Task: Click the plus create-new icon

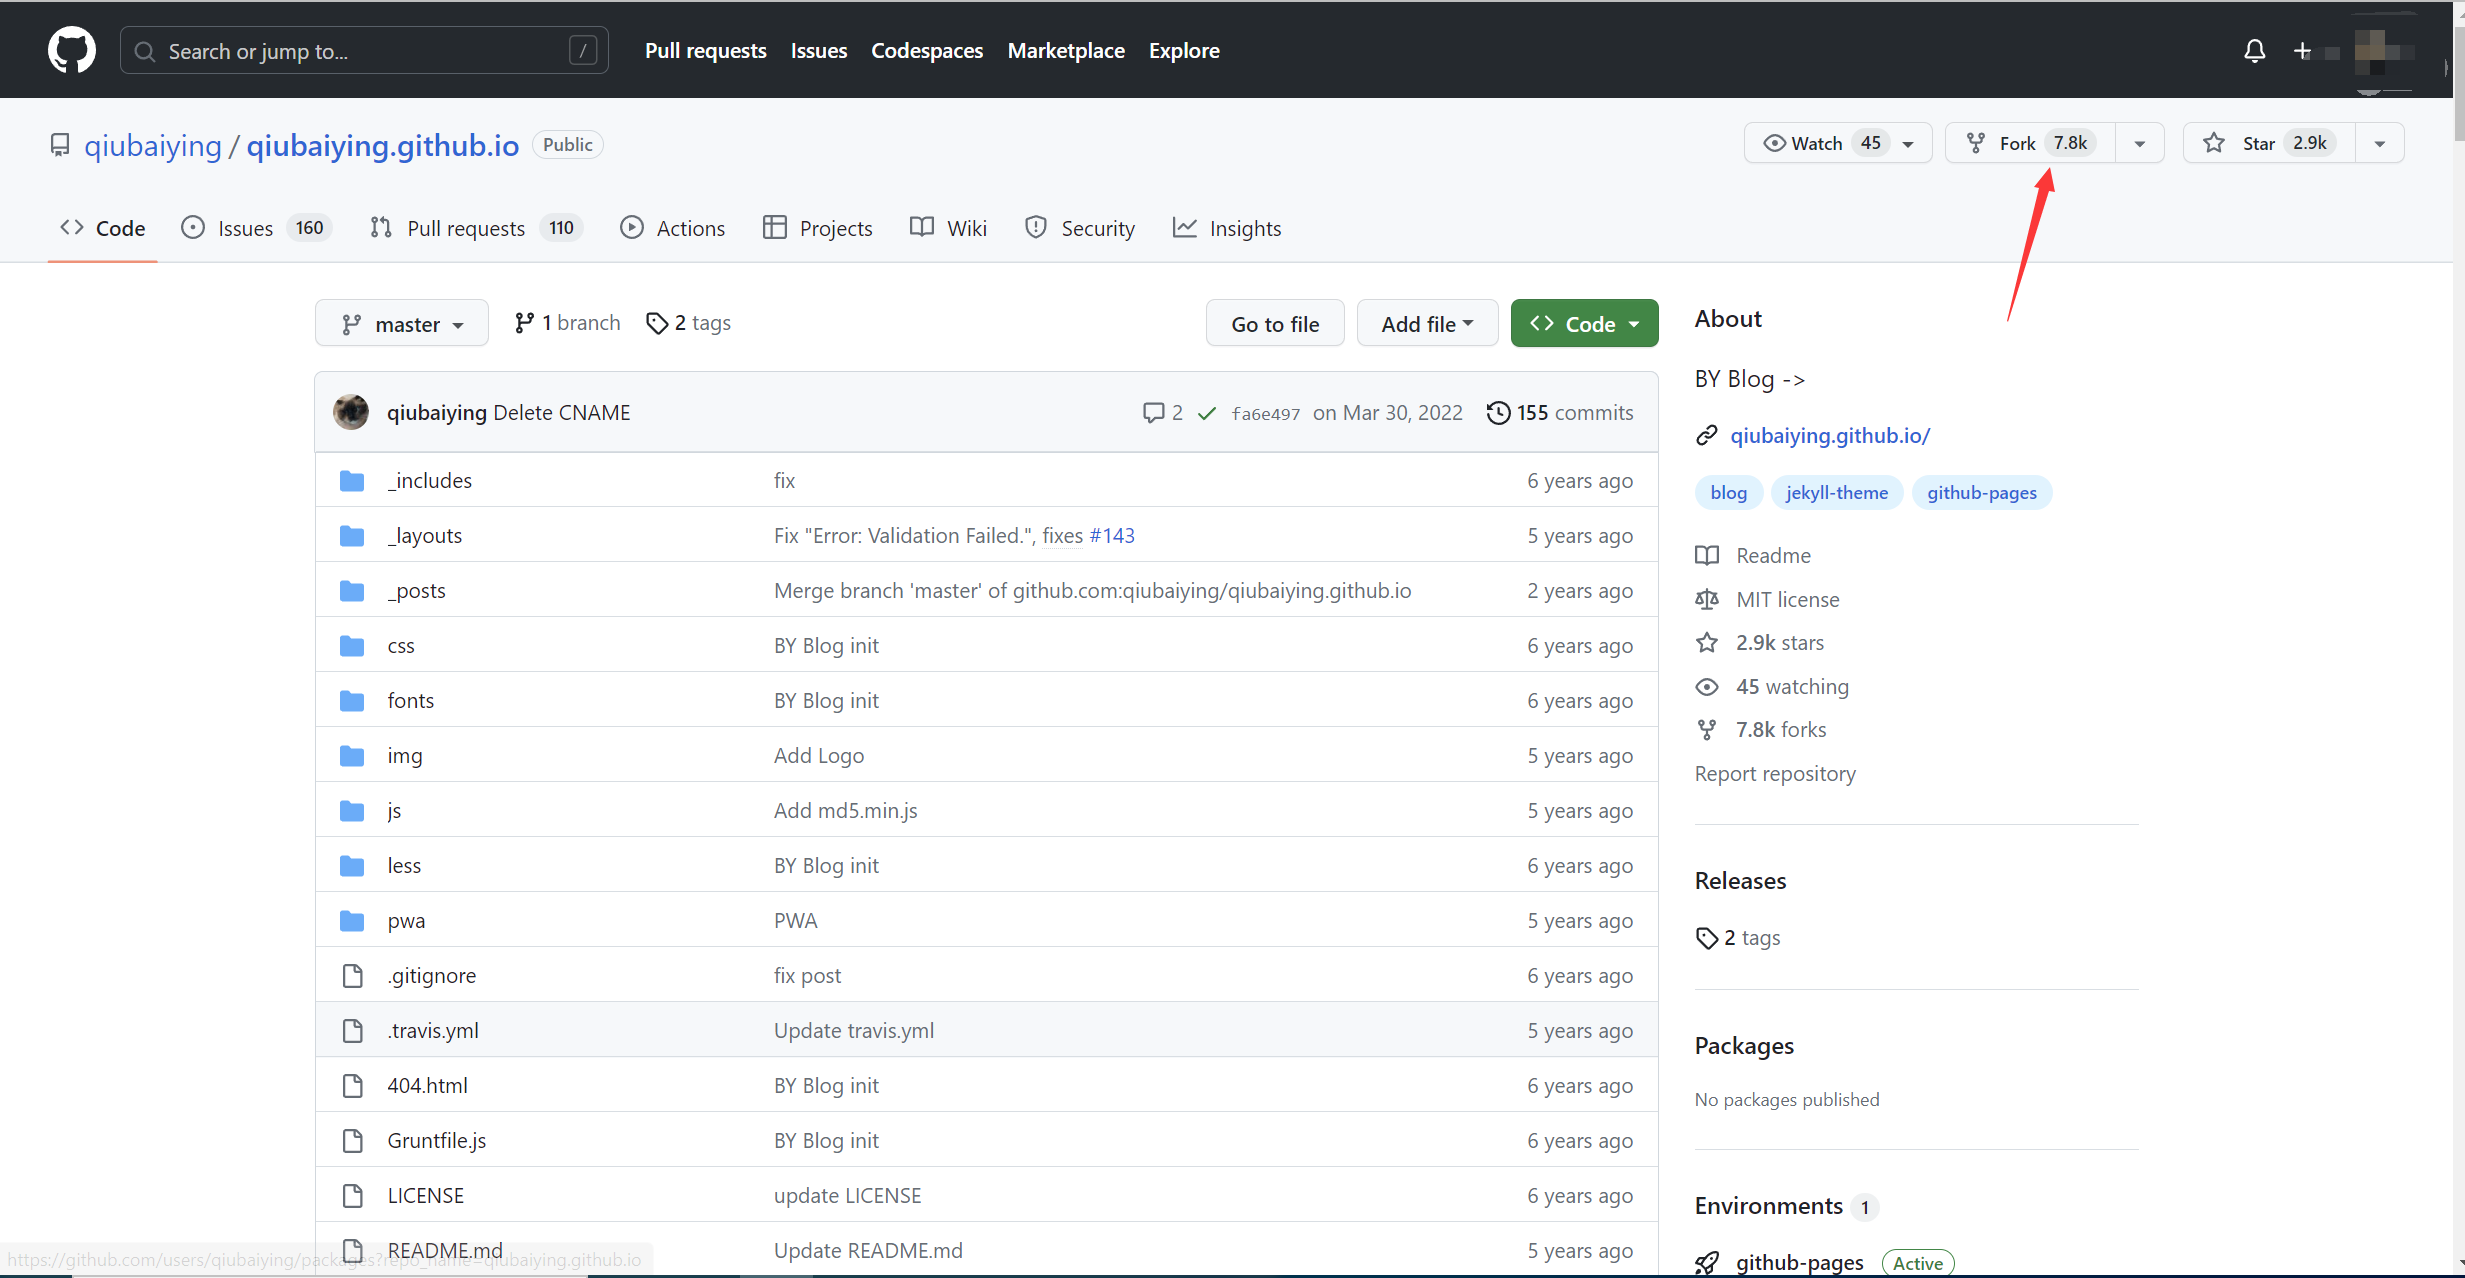Action: tap(2302, 51)
